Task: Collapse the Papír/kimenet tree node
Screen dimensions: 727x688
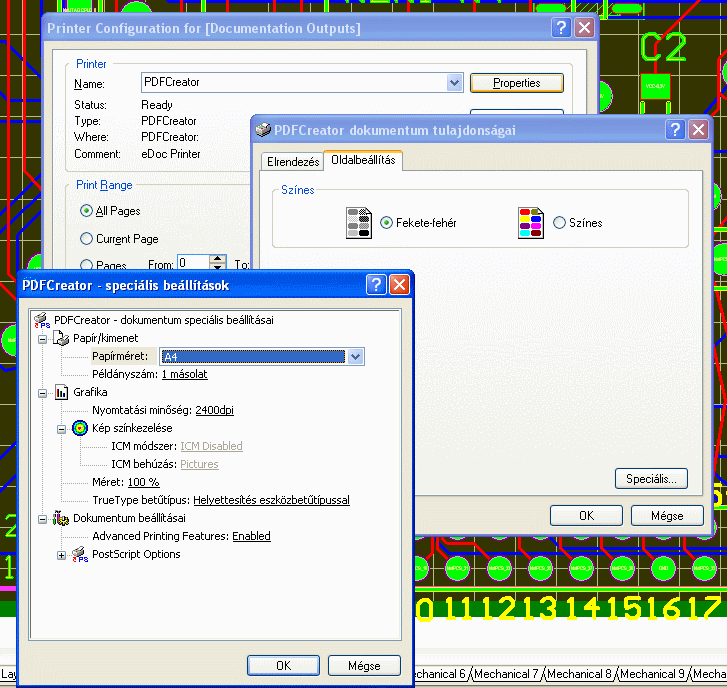Action: click(x=43, y=339)
